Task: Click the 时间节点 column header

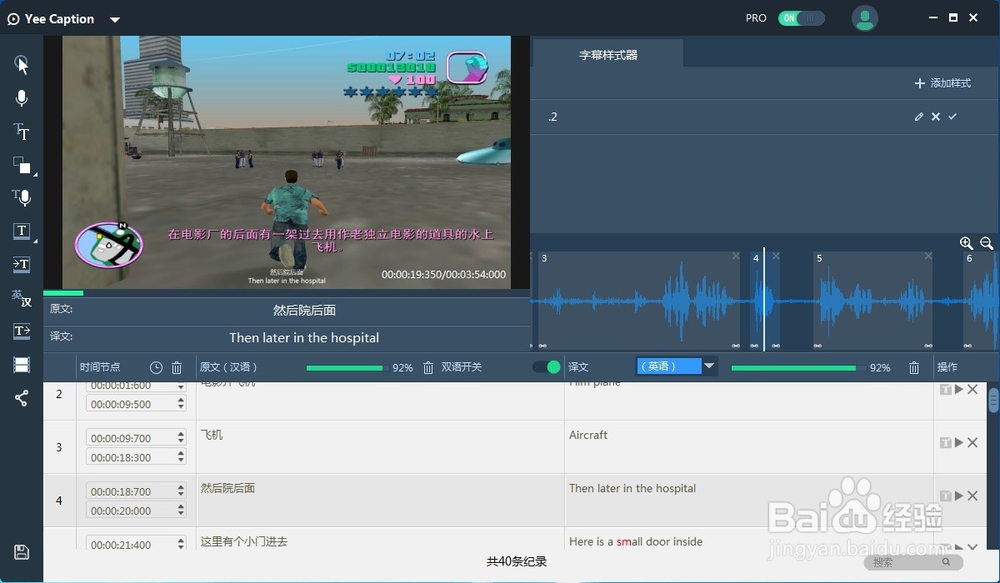Action: pos(100,367)
